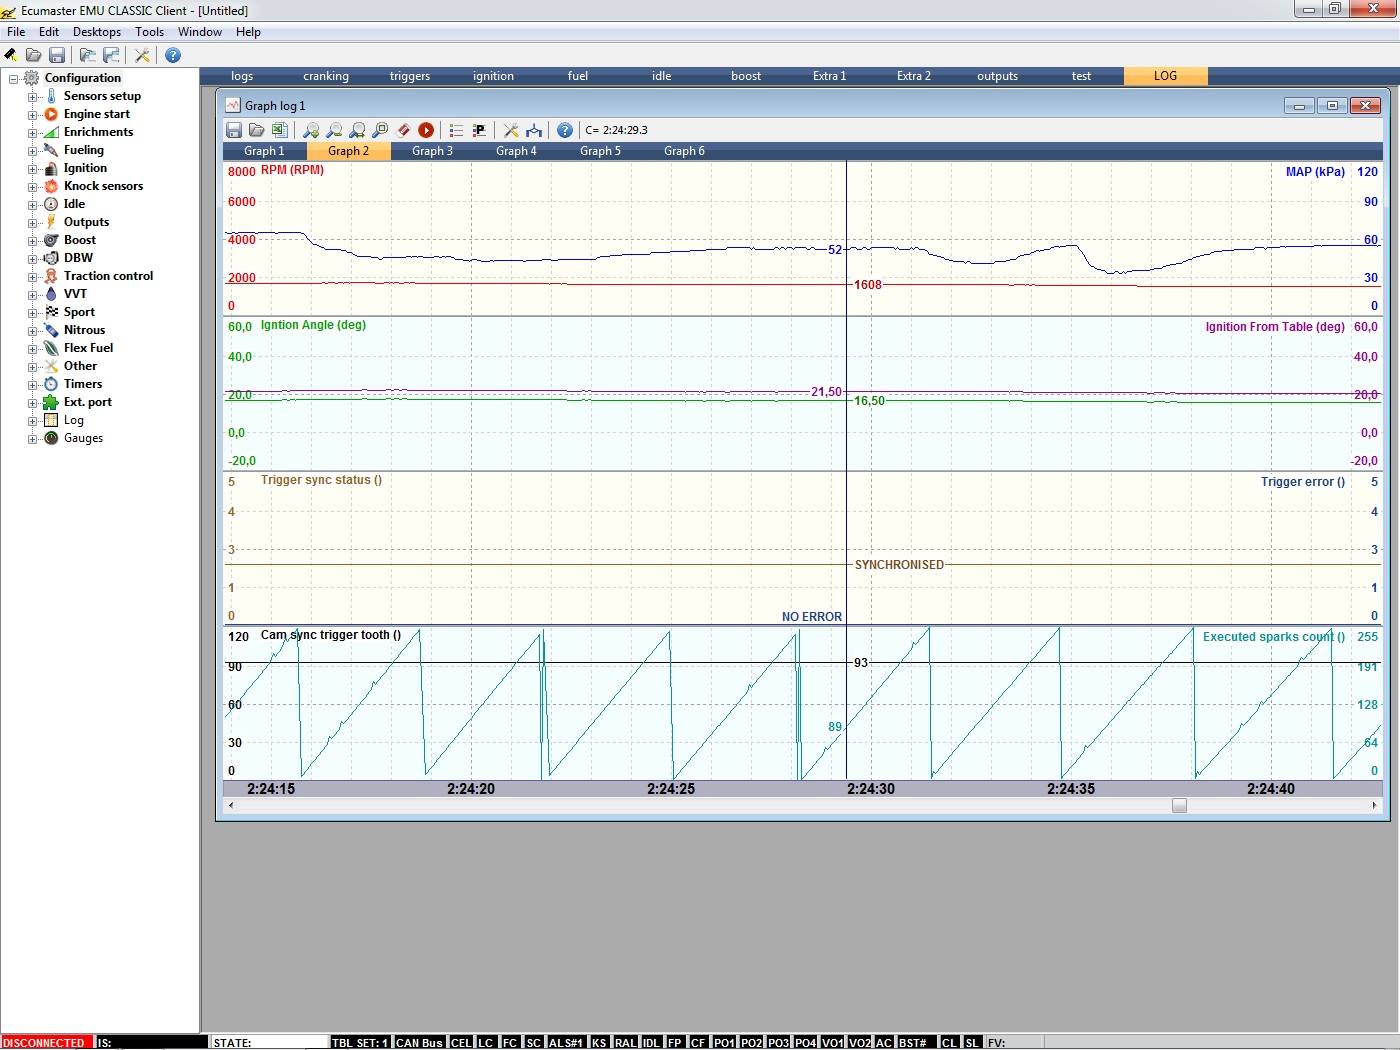Open the graph log wrench settings icon
1400x1050 pixels.
pos(511,130)
